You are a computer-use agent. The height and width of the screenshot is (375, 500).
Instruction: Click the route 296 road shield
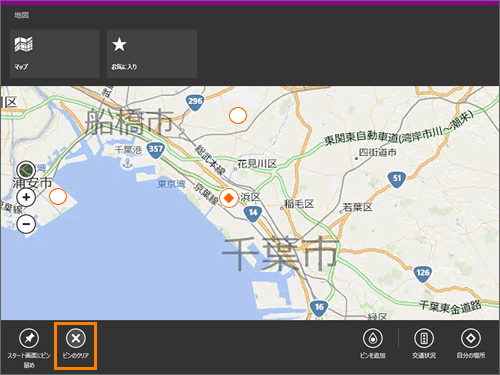click(195, 102)
